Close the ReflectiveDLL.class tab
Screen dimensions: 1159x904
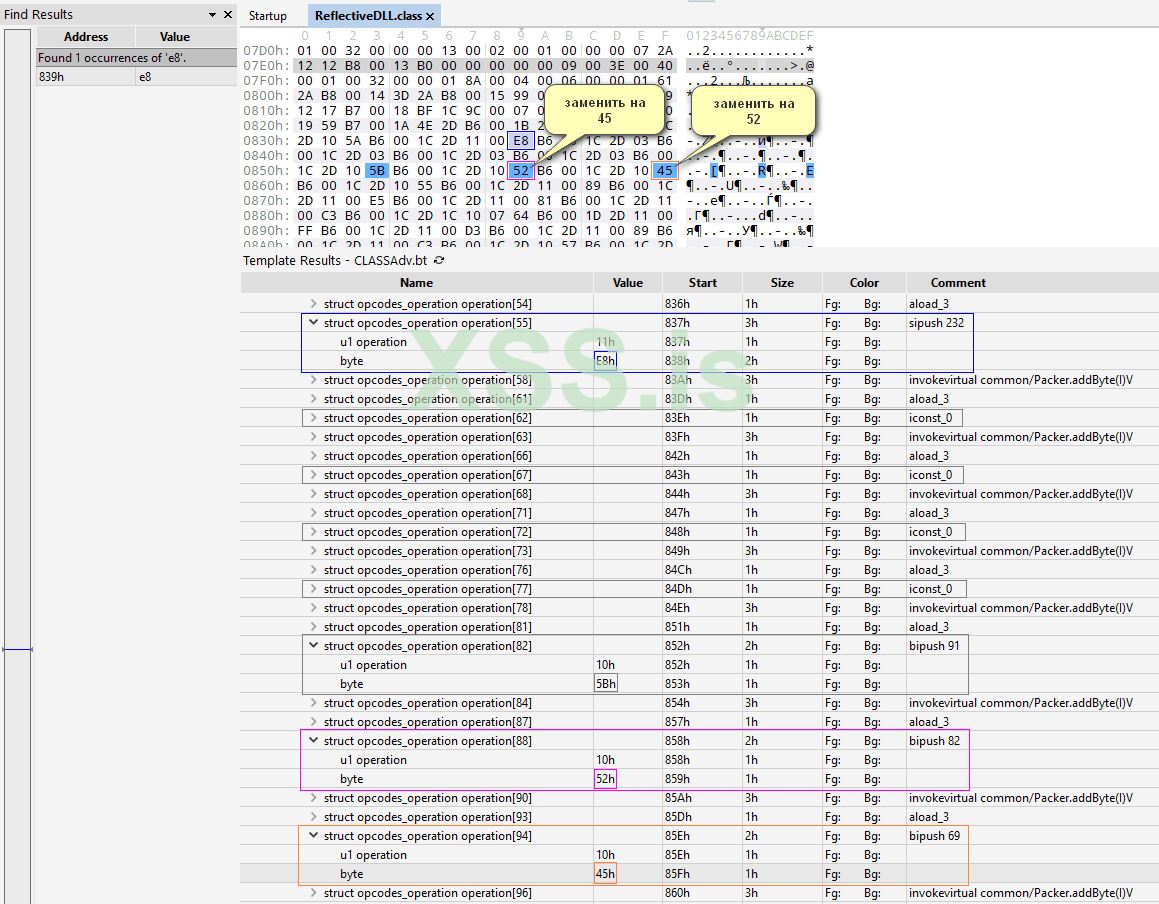(x=430, y=17)
